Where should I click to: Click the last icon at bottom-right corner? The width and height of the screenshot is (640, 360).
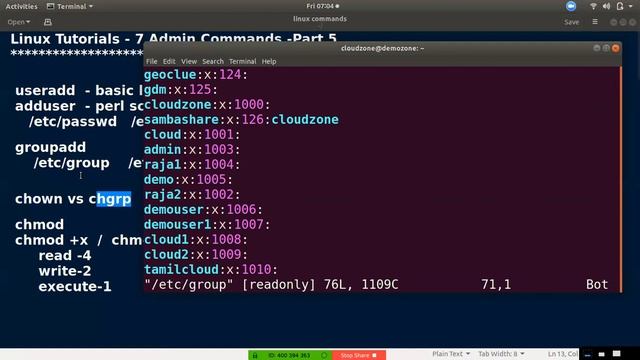click(616, 354)
